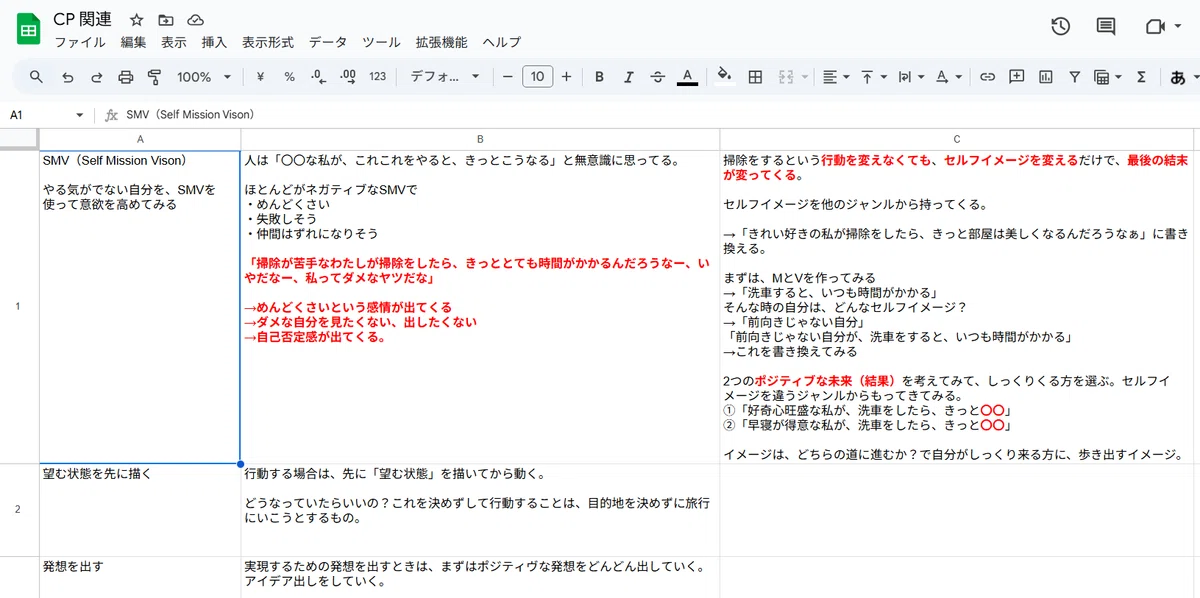Redo the last action

pyautogui.click(x=97, y=77)
